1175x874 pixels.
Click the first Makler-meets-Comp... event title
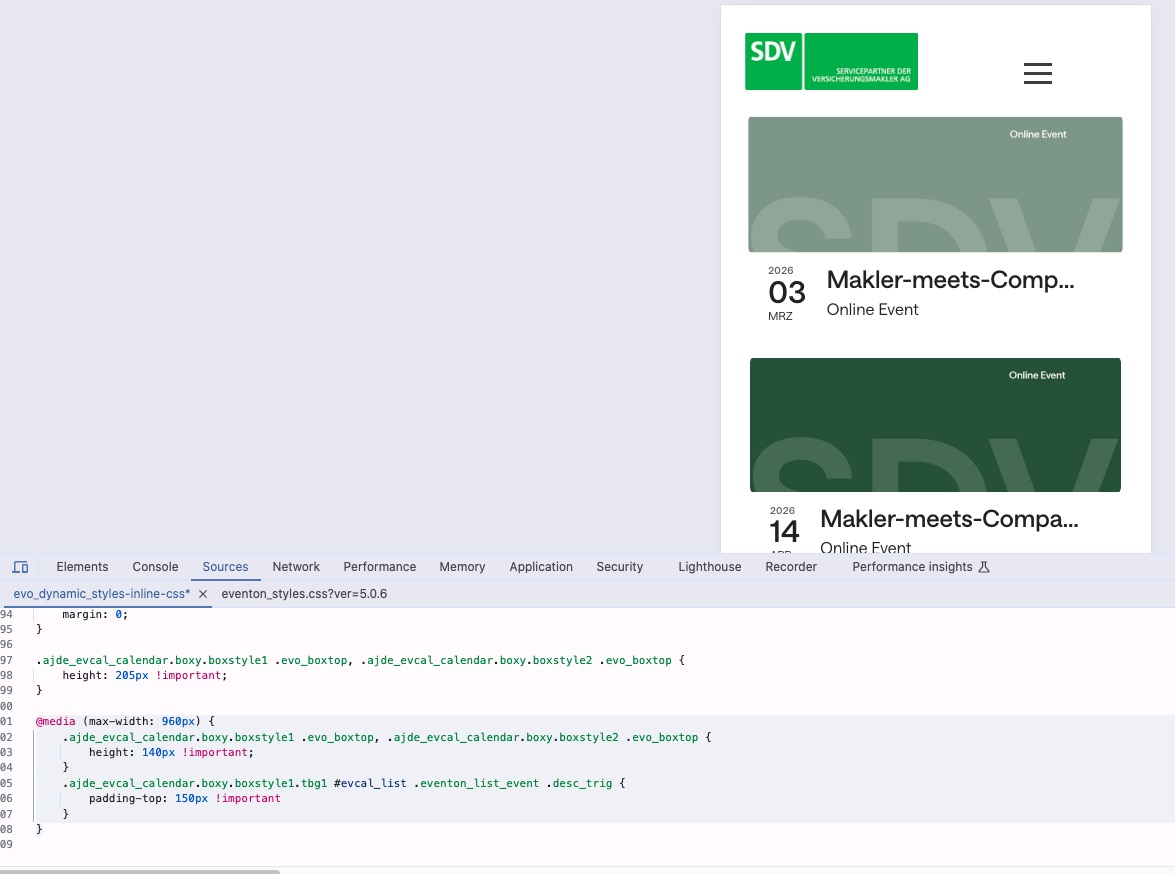pyautogui.click(x=950, y=281)
